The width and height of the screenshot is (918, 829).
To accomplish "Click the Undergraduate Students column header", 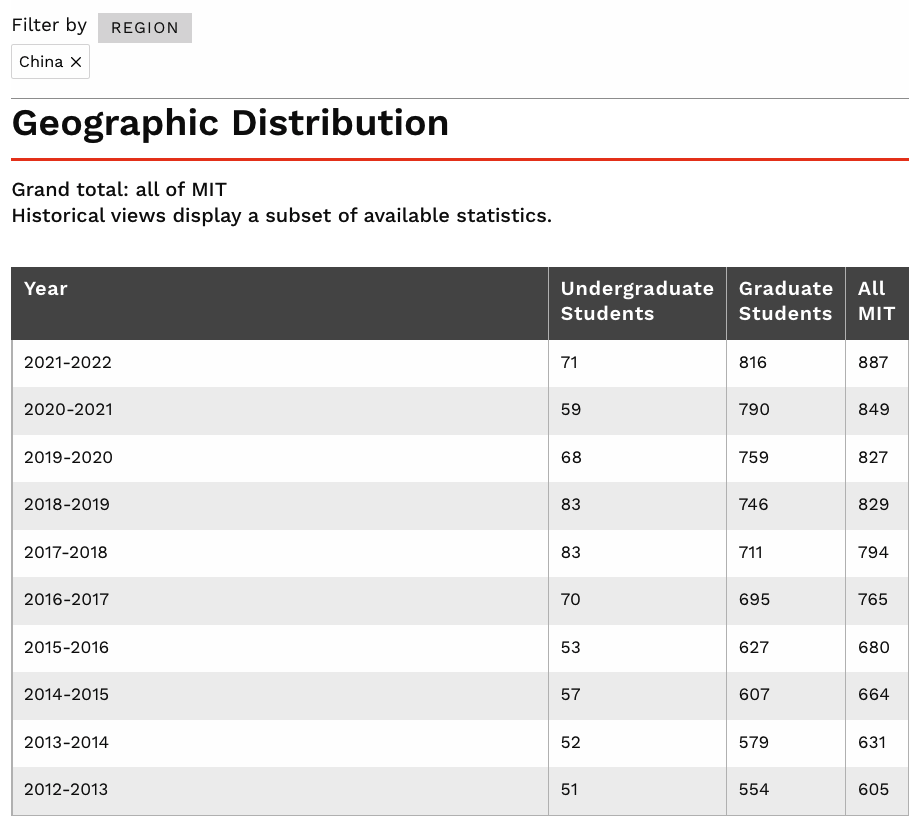I will pyautogui.click(x=637, y=301).
